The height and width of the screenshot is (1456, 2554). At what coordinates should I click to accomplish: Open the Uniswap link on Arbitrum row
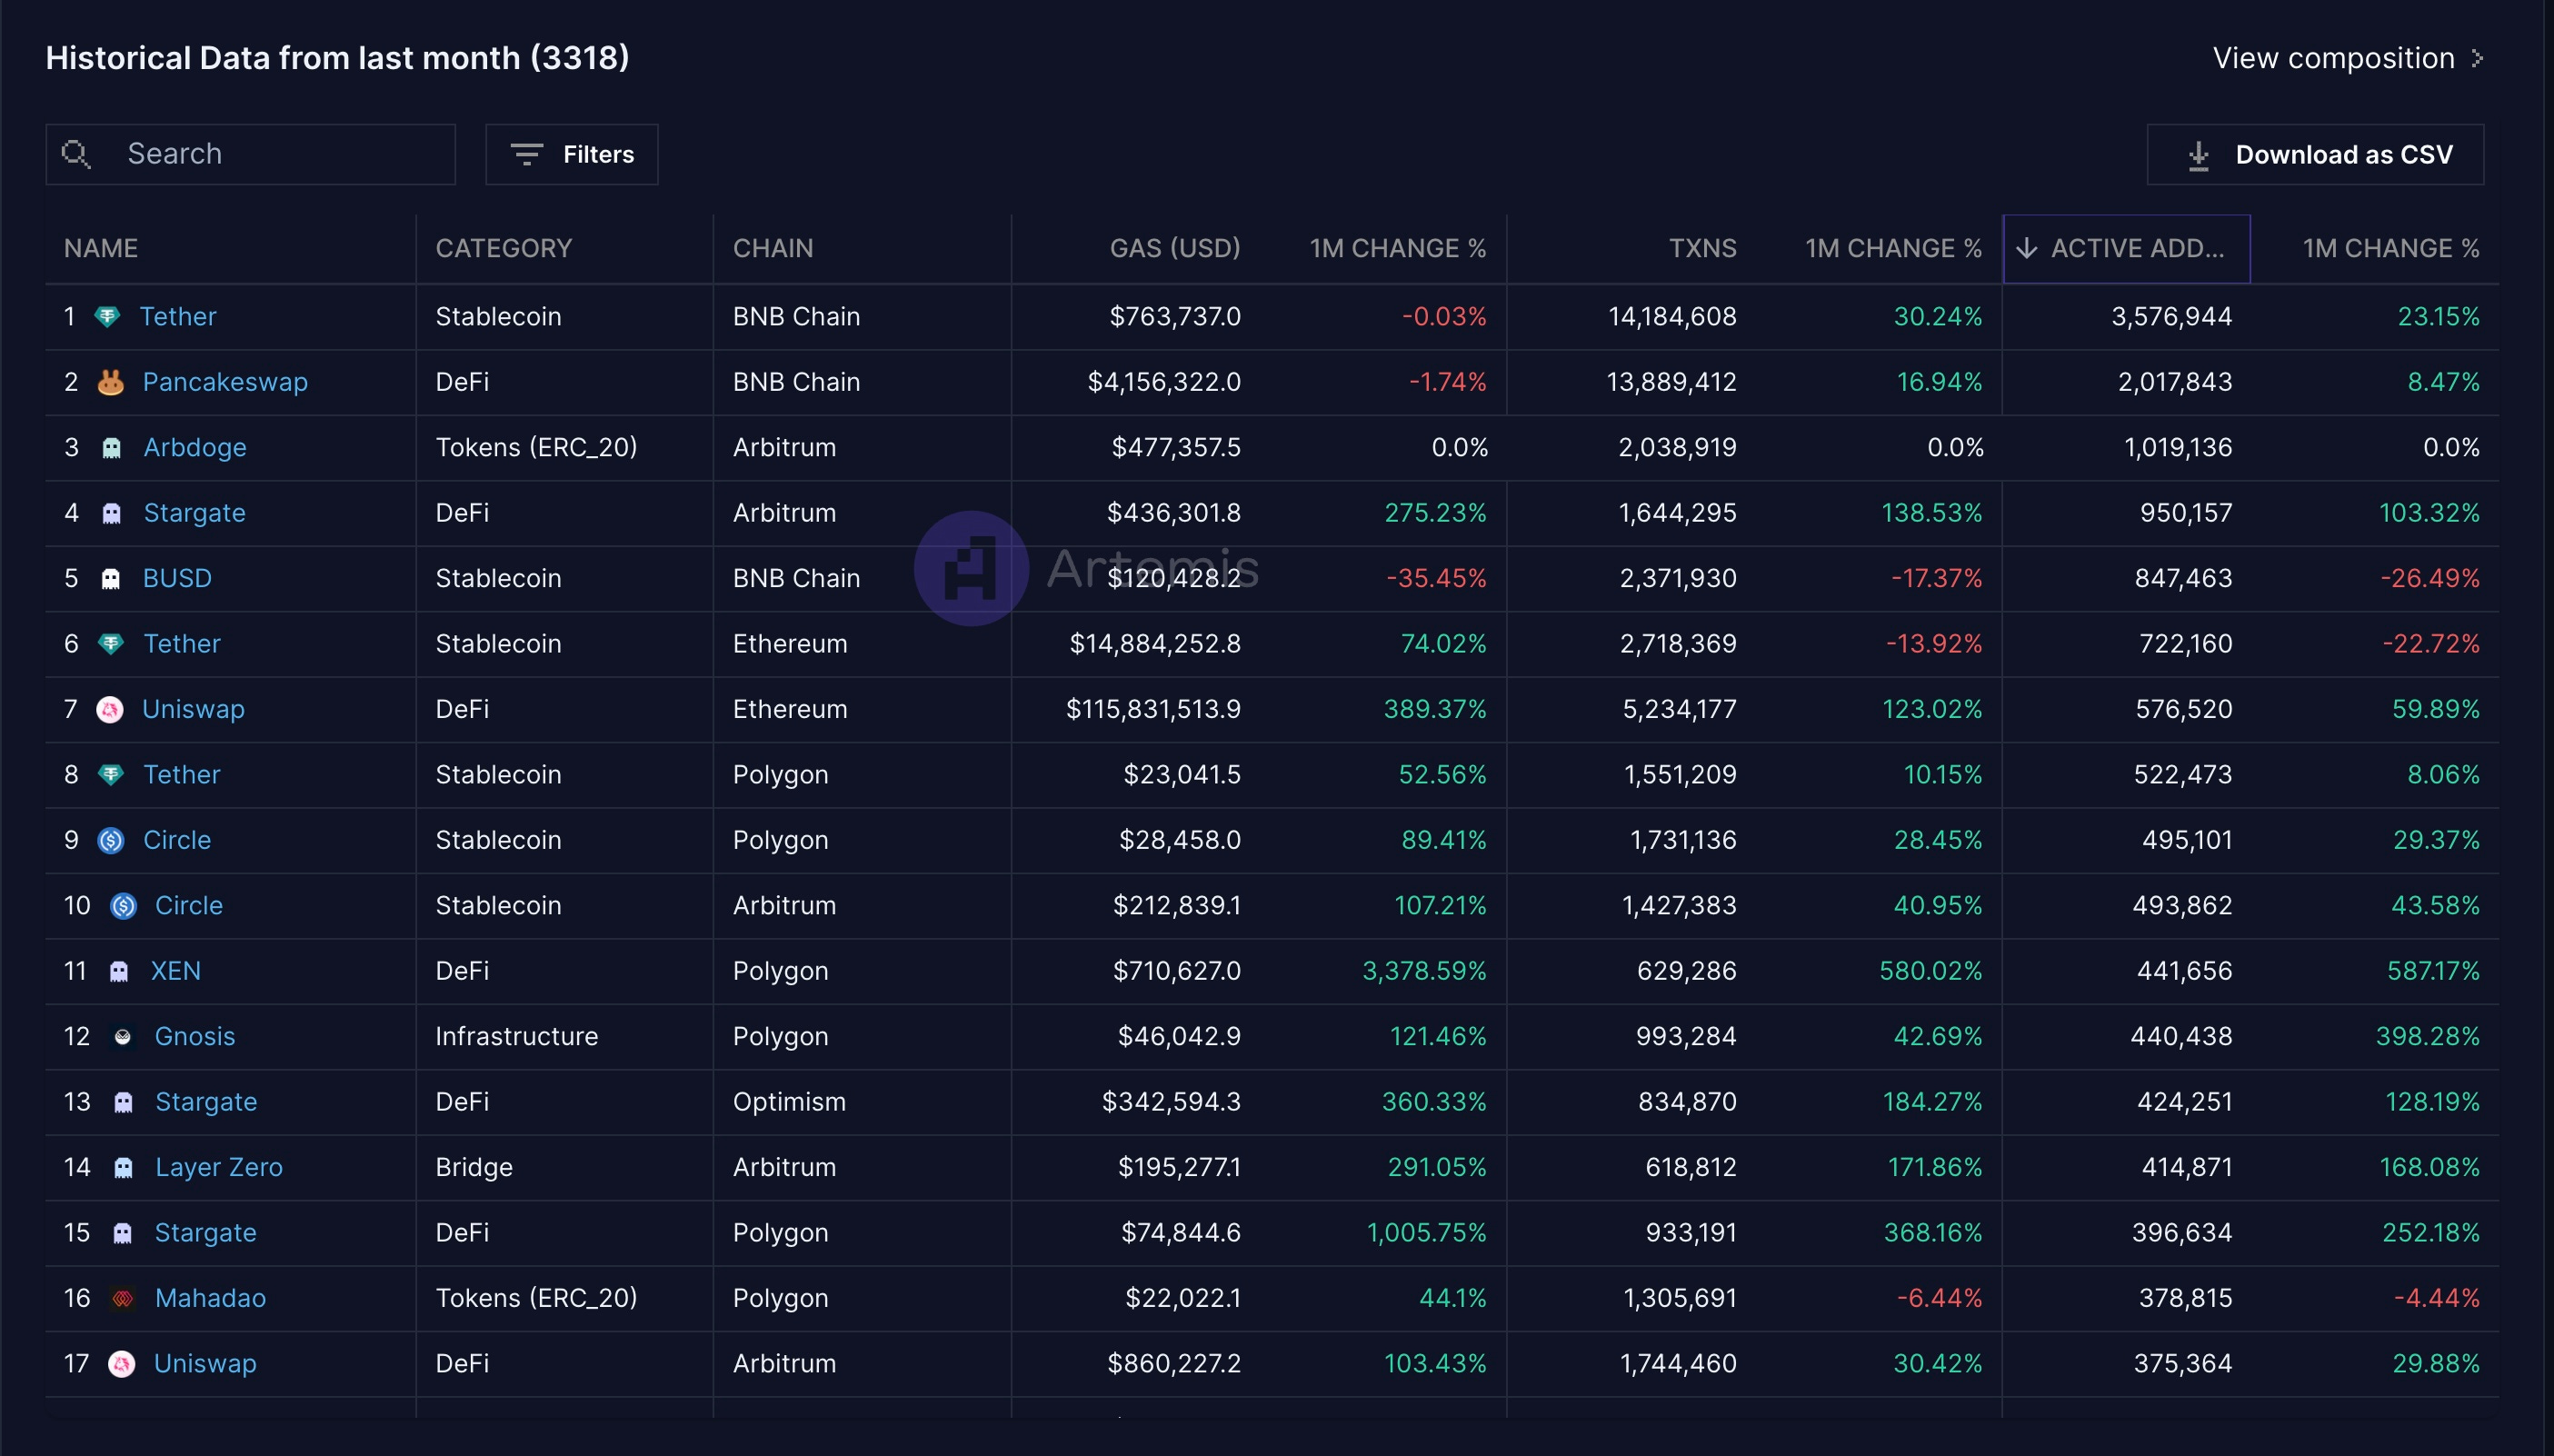pos(205,1364)
